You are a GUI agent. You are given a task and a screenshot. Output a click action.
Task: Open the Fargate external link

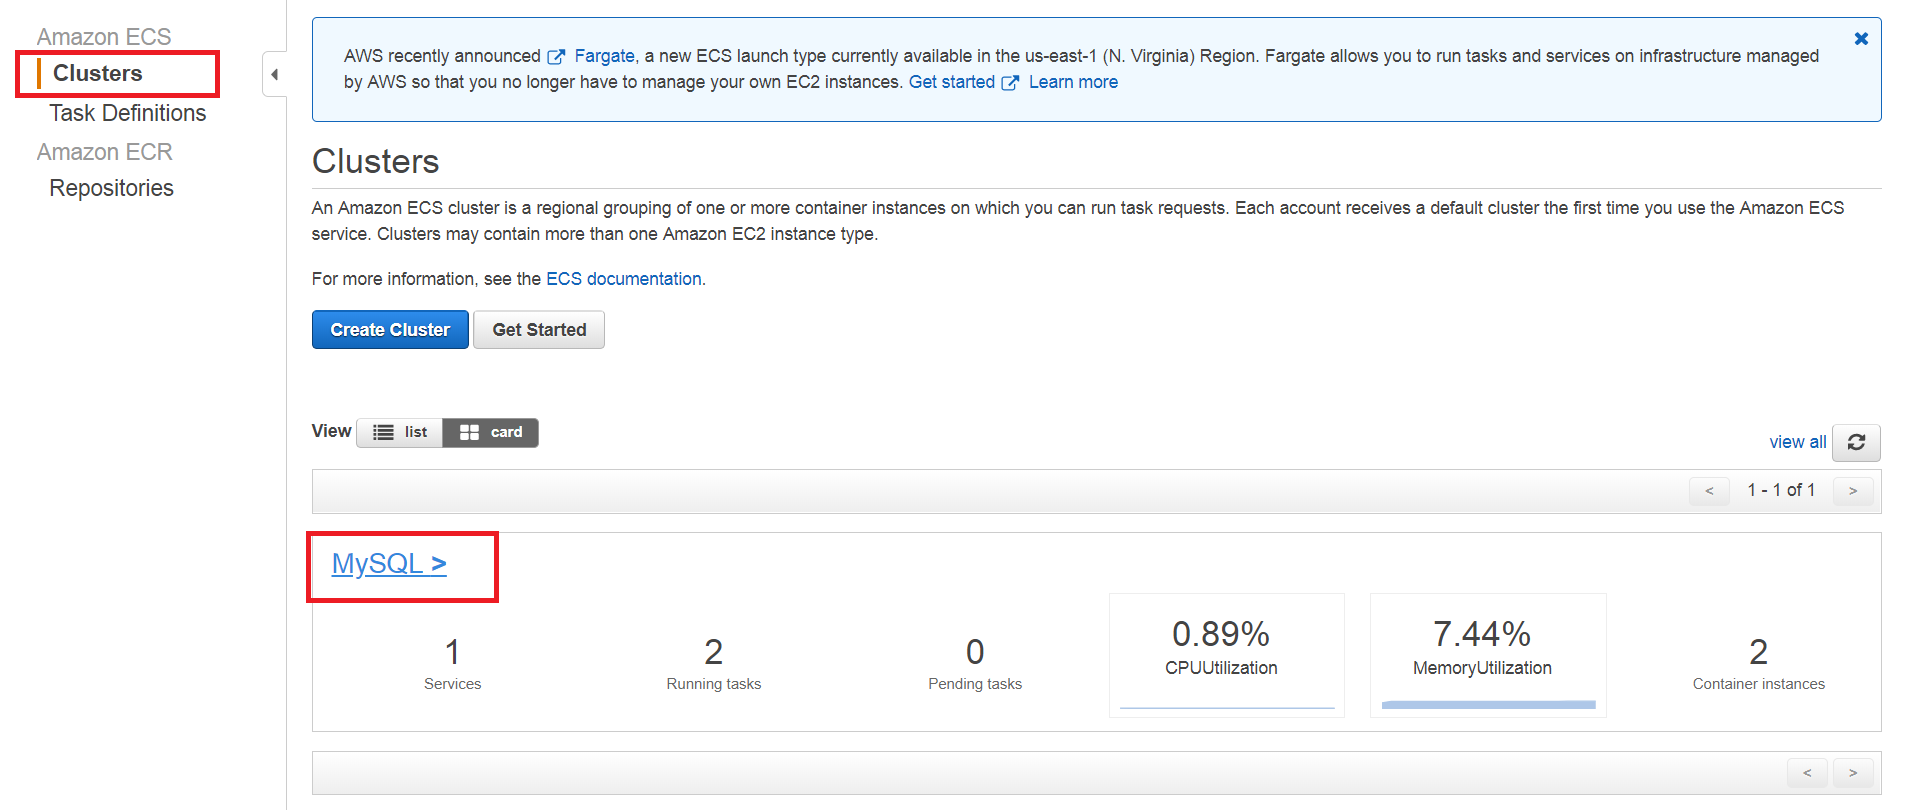(603, 56)
